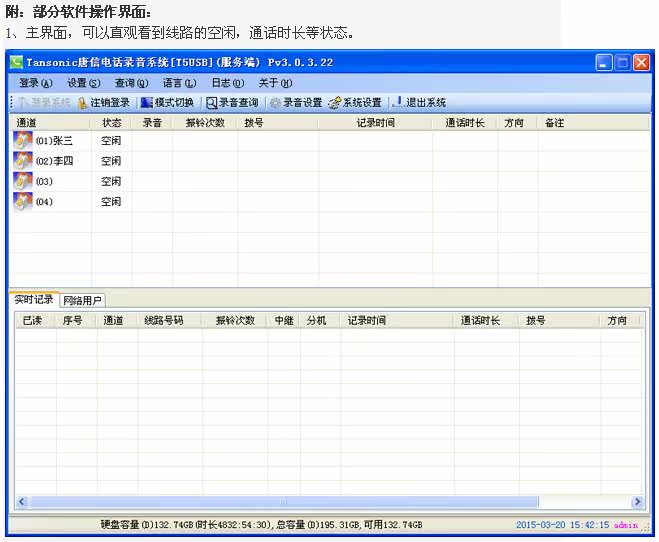Click the 记录时间 column header in upper list
This screenshot has width=659, height=542.
coord(375,123)
